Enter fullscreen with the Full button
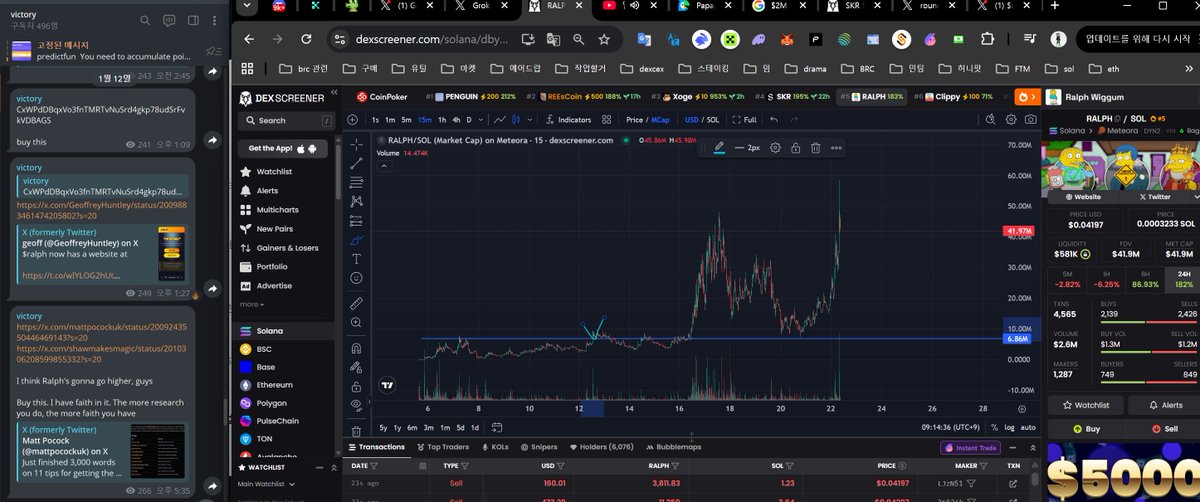Image resolution: width=1200 pixels, height=502 pixels. click(x=744, y=119)
